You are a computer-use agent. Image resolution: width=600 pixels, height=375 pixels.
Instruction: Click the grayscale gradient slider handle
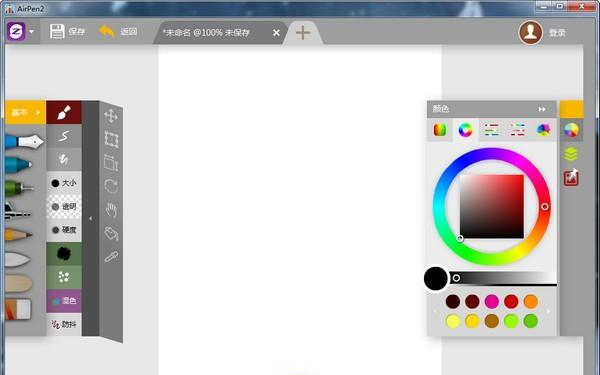pos(456,278)
